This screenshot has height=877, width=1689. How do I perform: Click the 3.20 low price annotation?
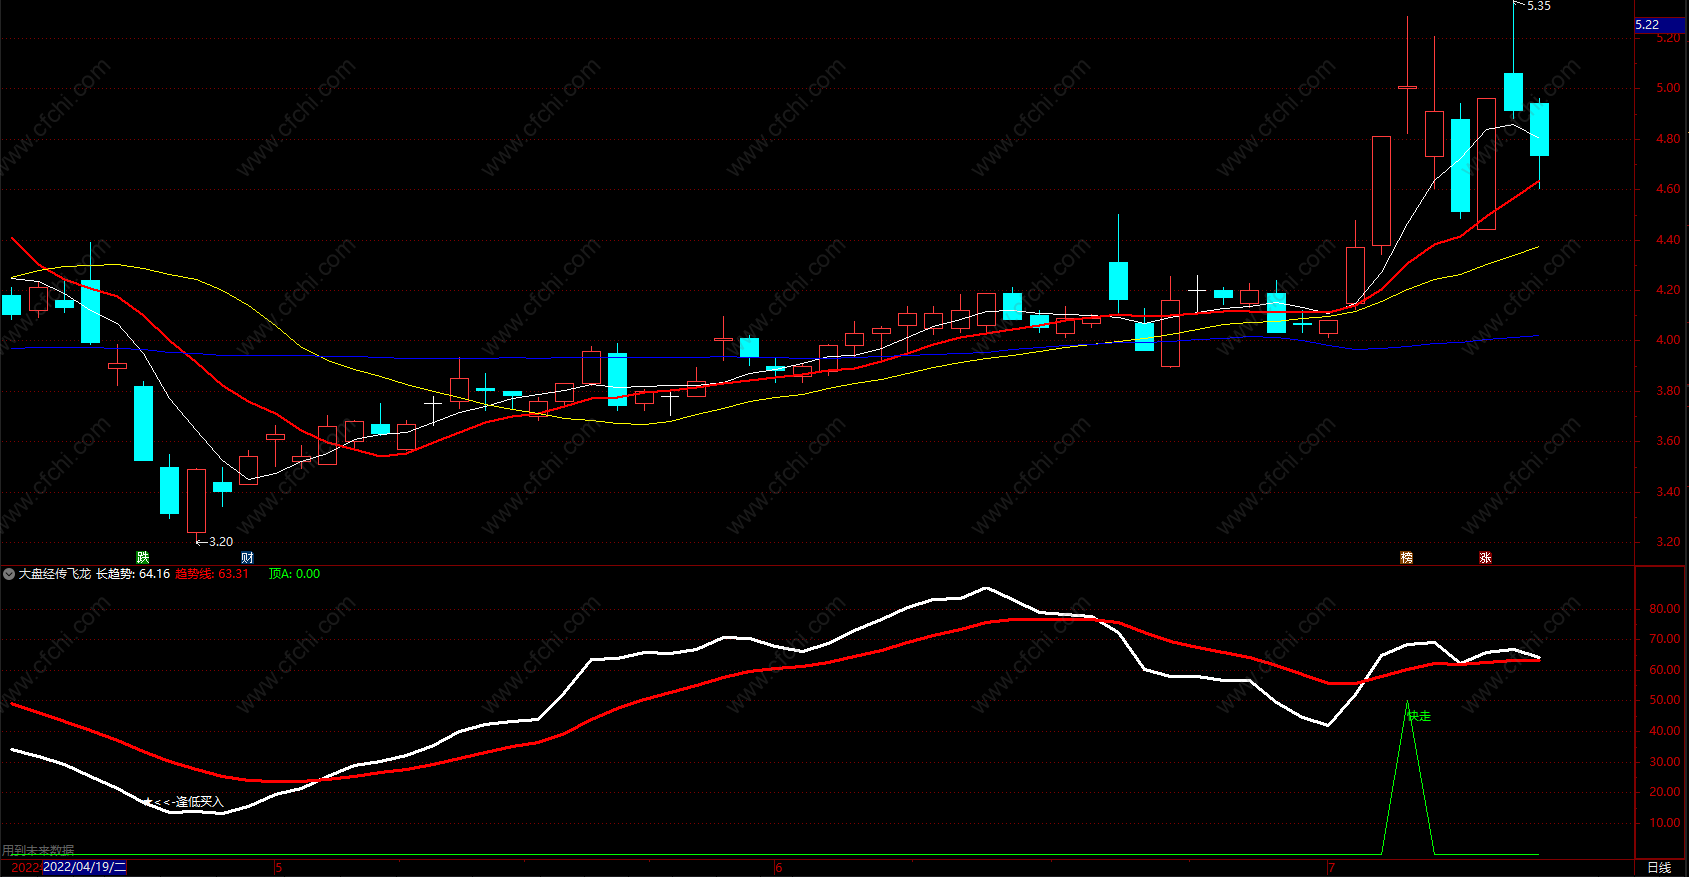(x=220, y=542)
